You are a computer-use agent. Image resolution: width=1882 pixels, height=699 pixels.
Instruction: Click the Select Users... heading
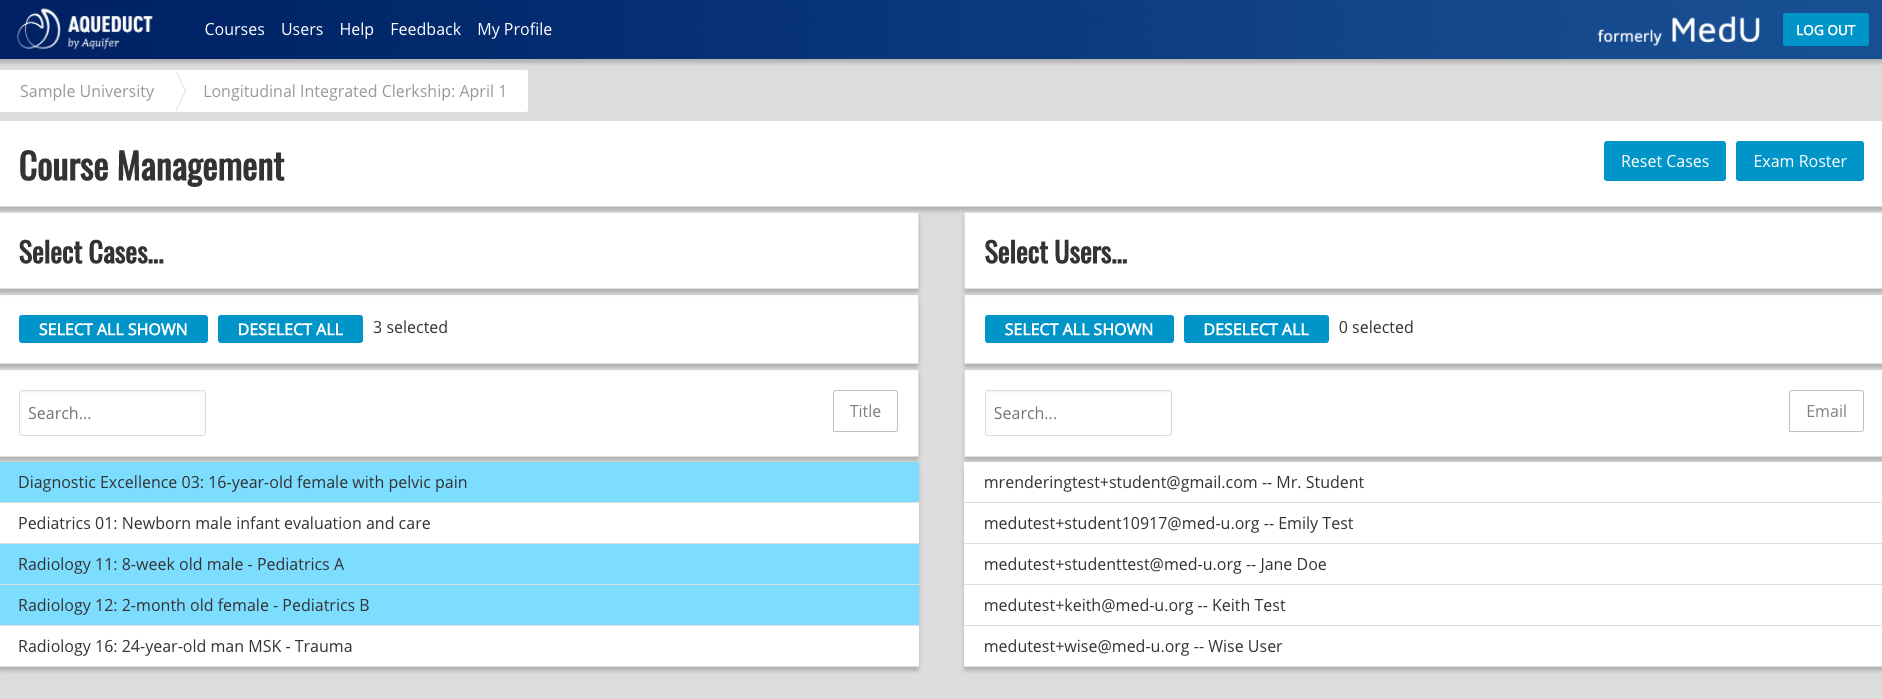coord(1056,252)
